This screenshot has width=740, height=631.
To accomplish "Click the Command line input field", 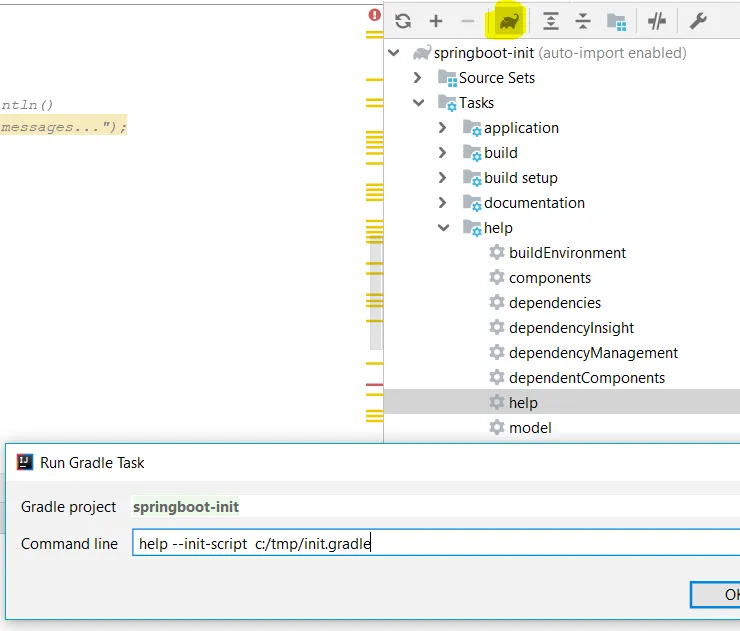I will 436,543.
